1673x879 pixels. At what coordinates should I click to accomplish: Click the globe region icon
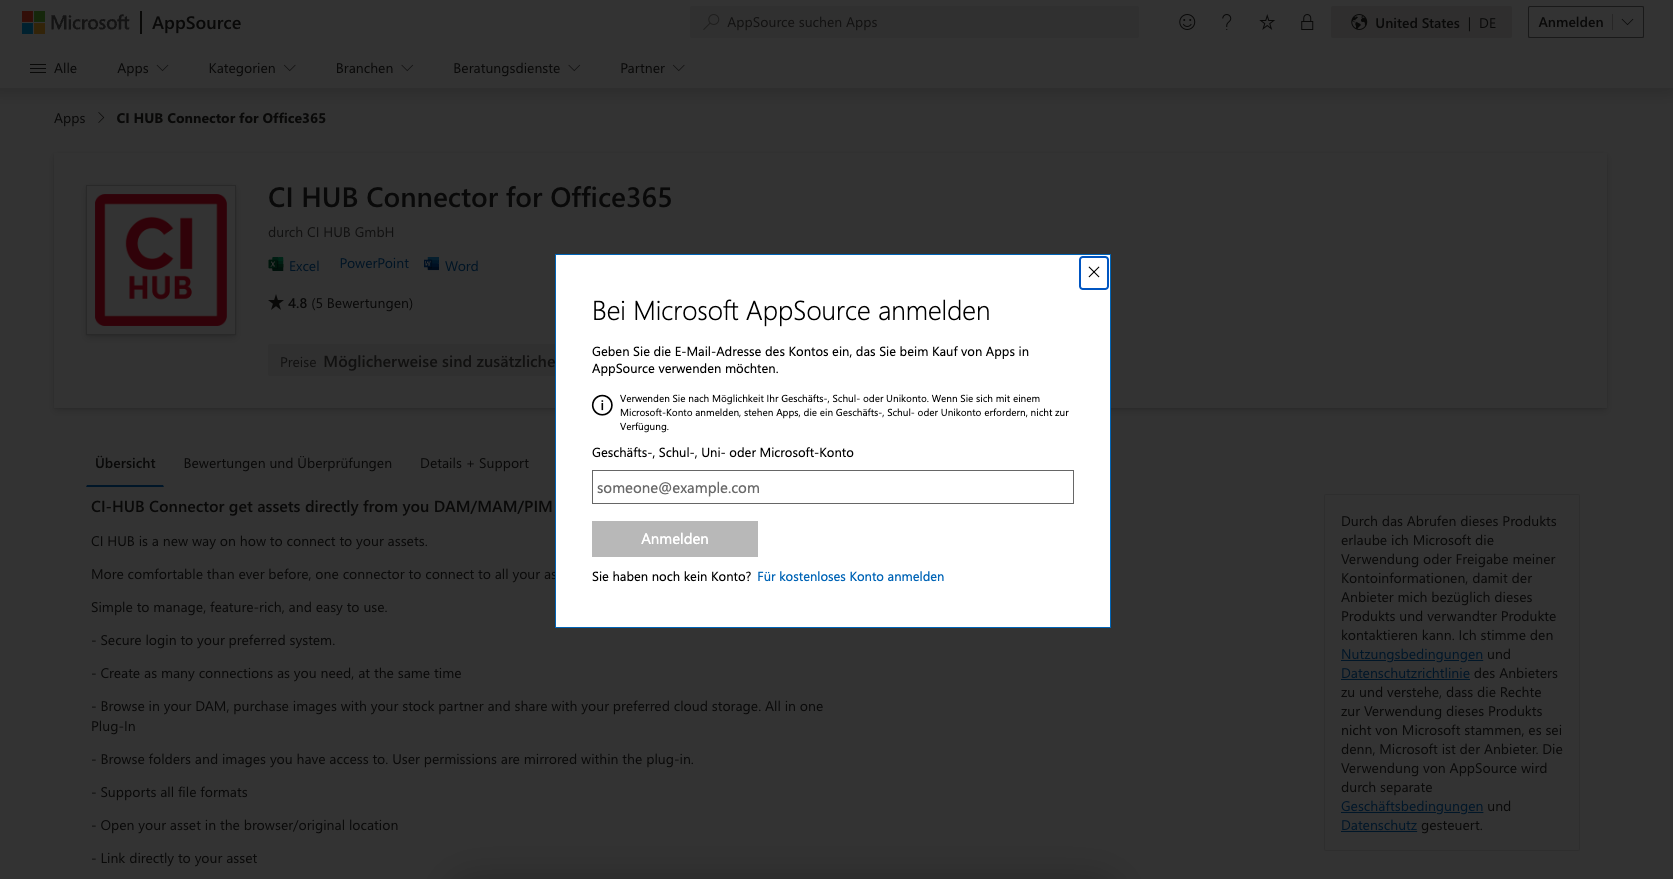[x=1359, y=22]
